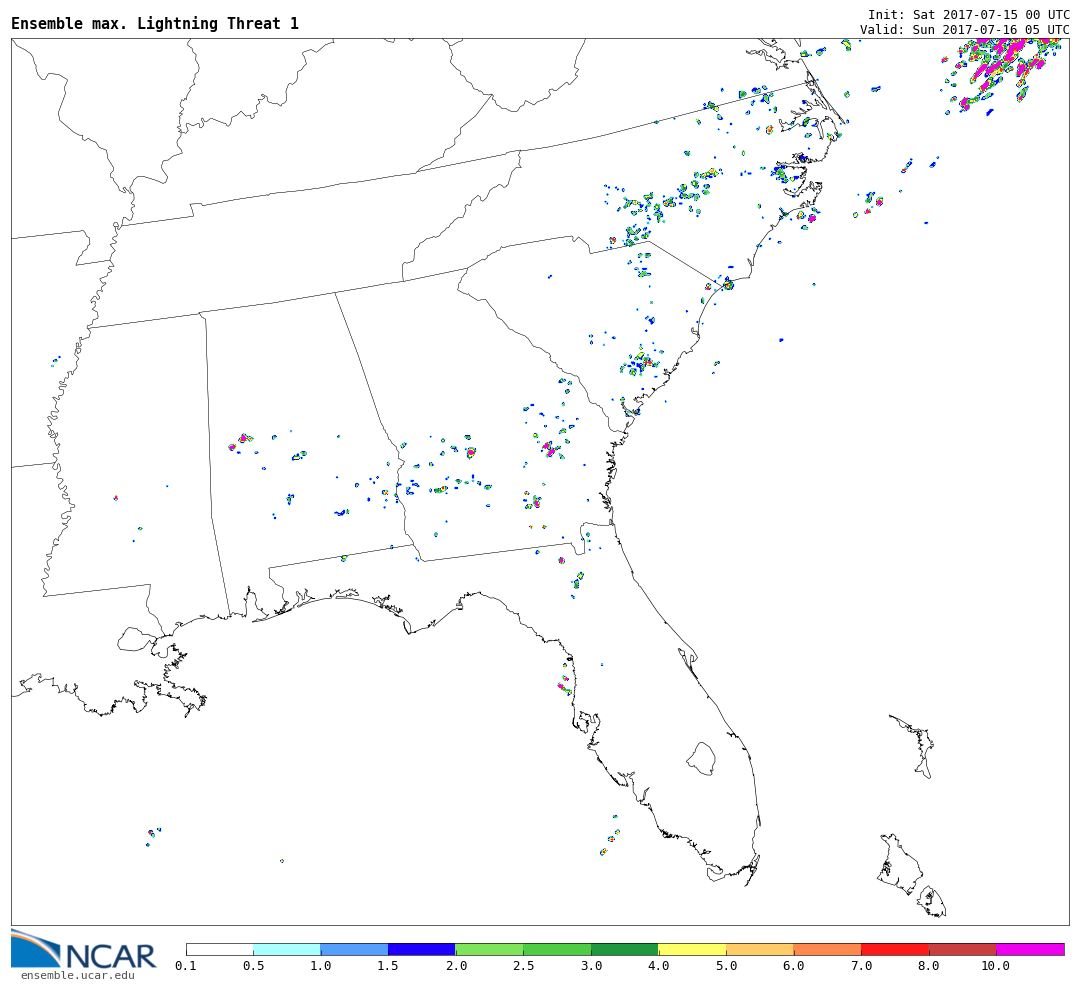Click the title Ensemble max. Lightning Threat 1
1080x988 pixels.
click(x=155, y=23)
